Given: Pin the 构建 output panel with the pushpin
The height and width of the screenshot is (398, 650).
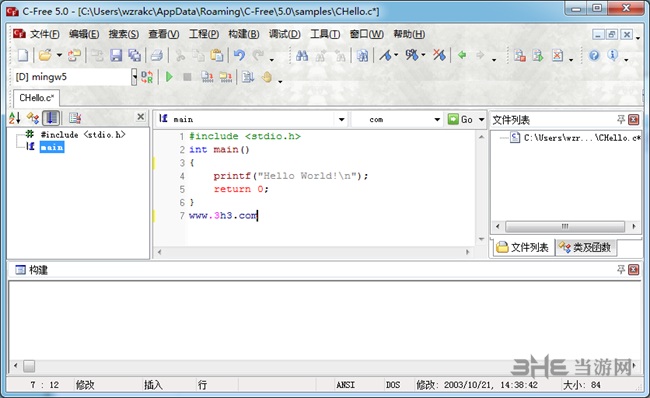Looking at the screenshot, I should coord(621,270).
